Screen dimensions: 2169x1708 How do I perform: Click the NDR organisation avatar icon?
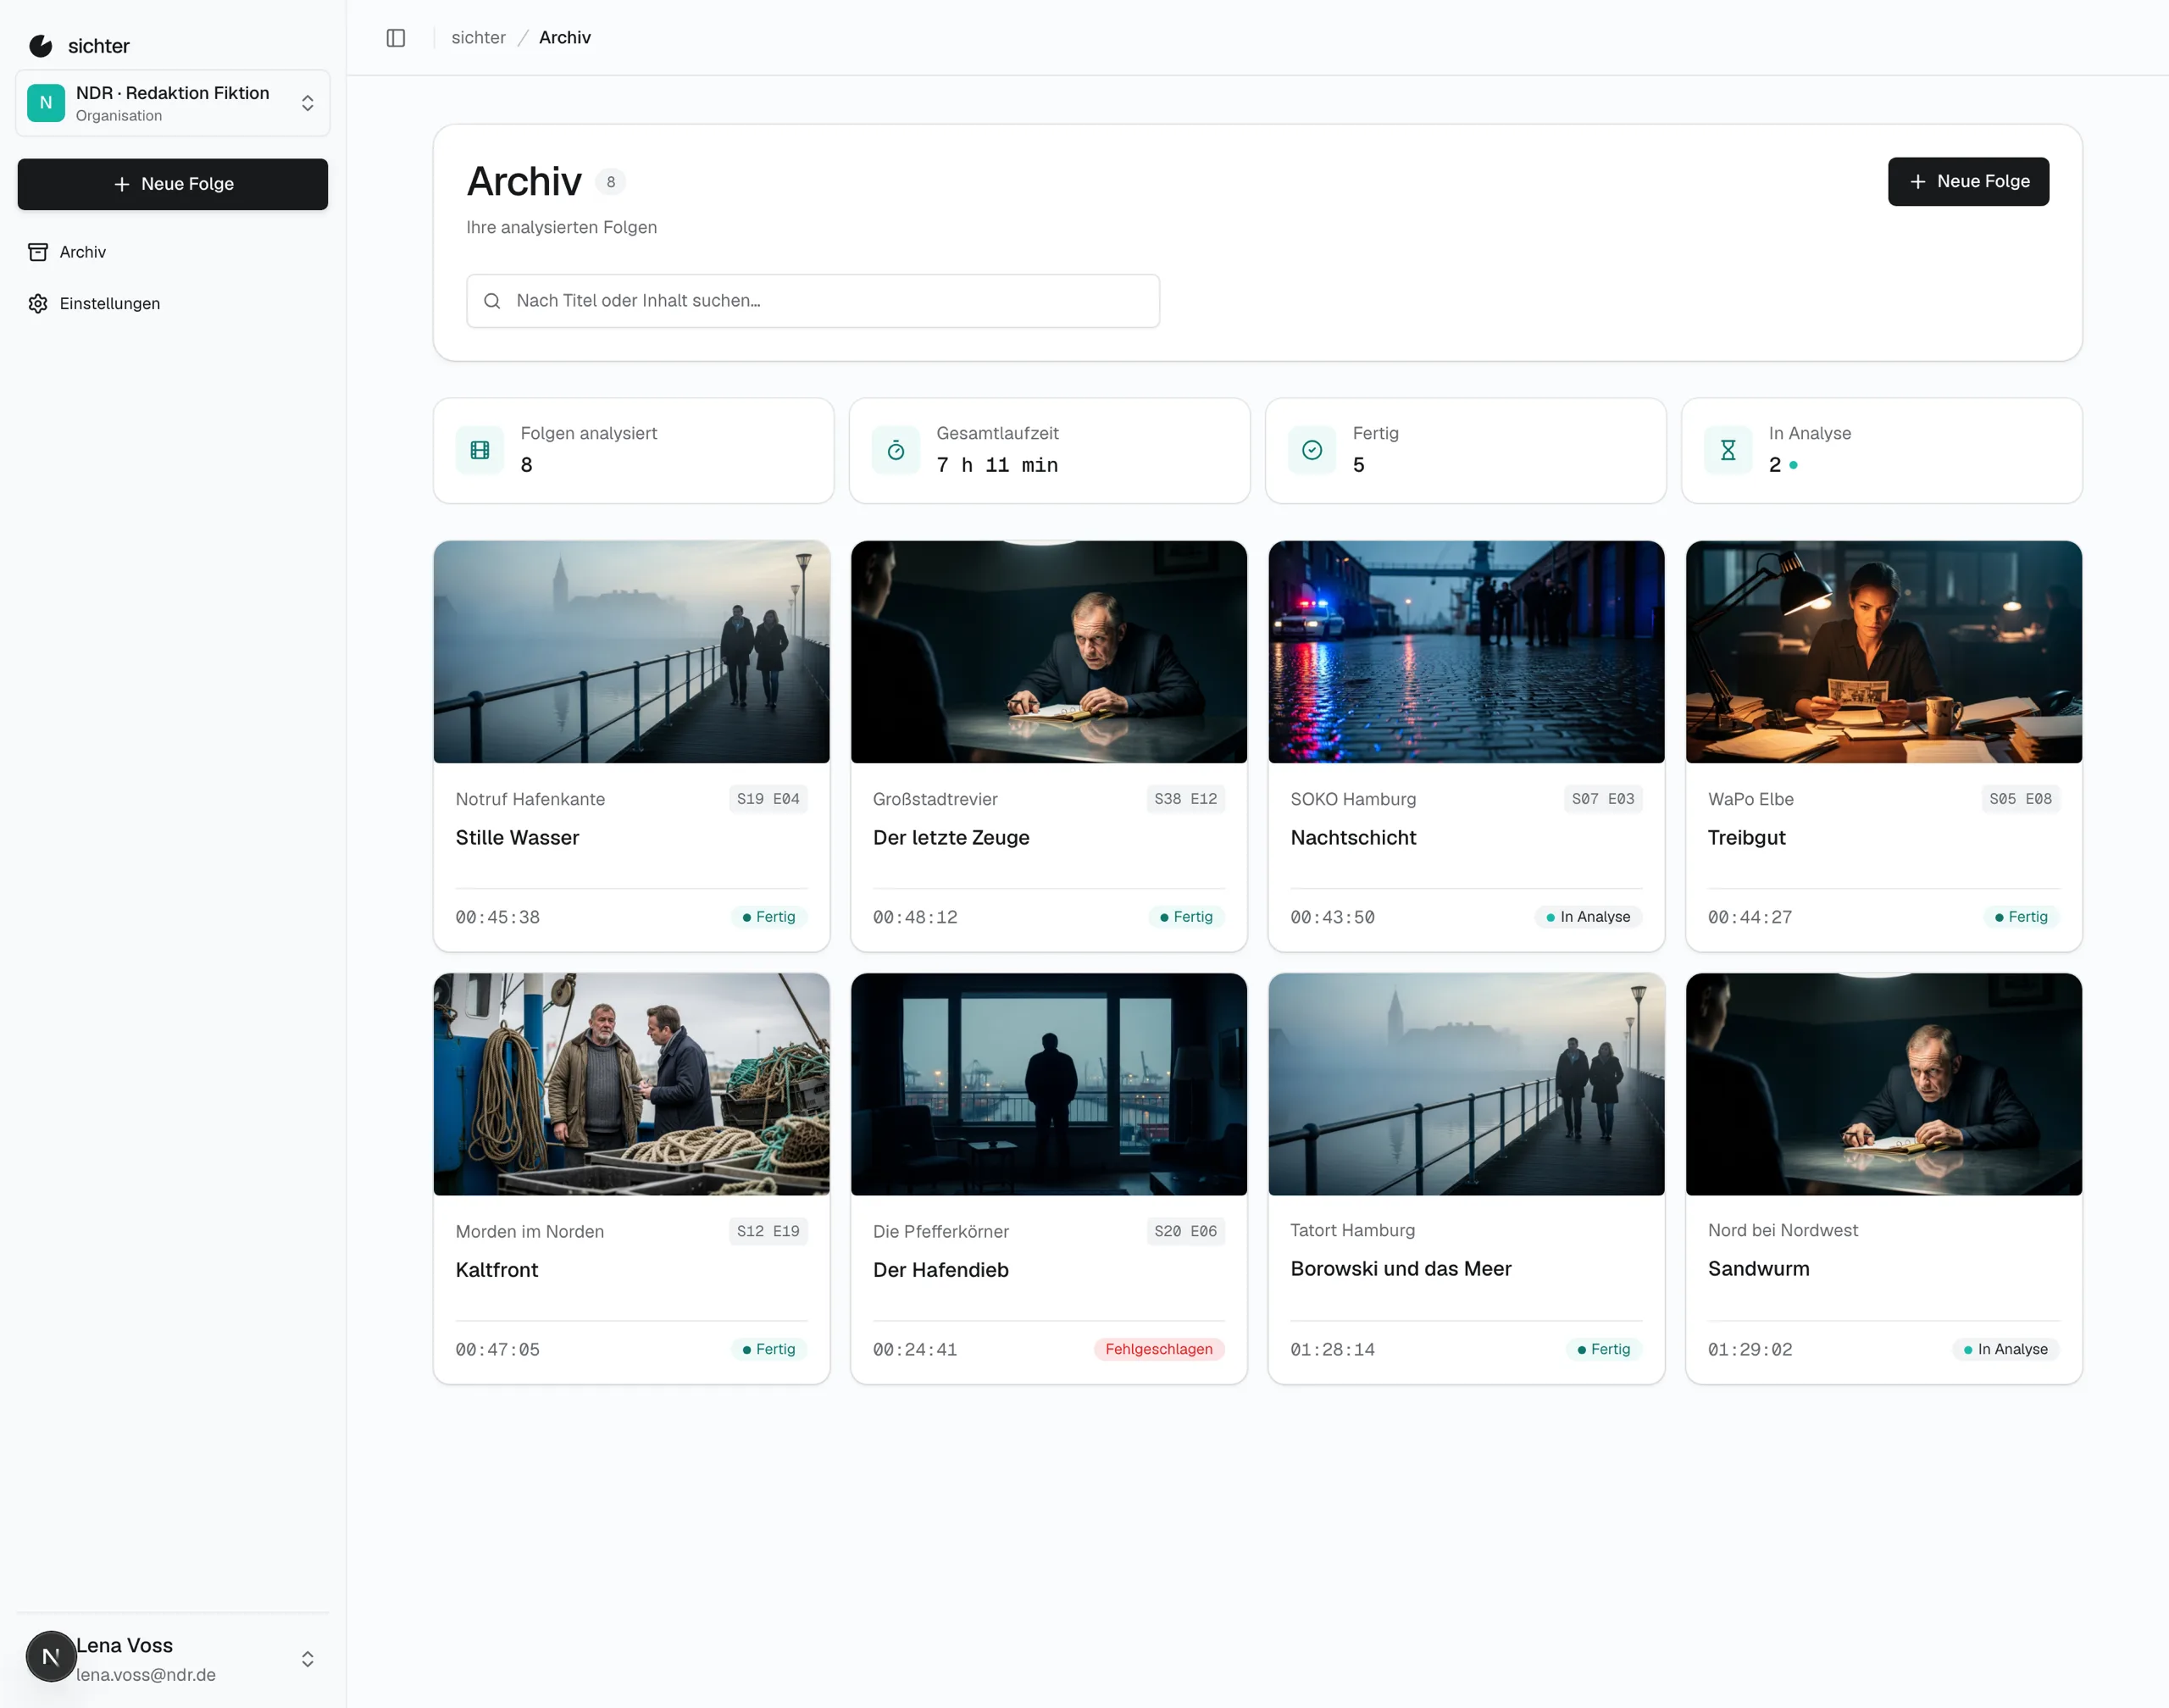(x=46, y=103)
